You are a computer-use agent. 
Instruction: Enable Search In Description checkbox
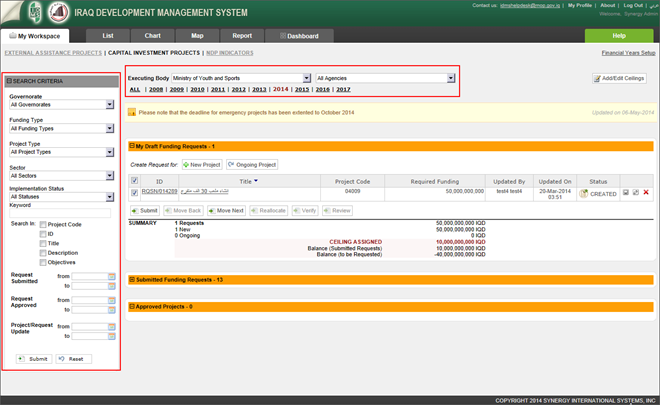(43, 253)
